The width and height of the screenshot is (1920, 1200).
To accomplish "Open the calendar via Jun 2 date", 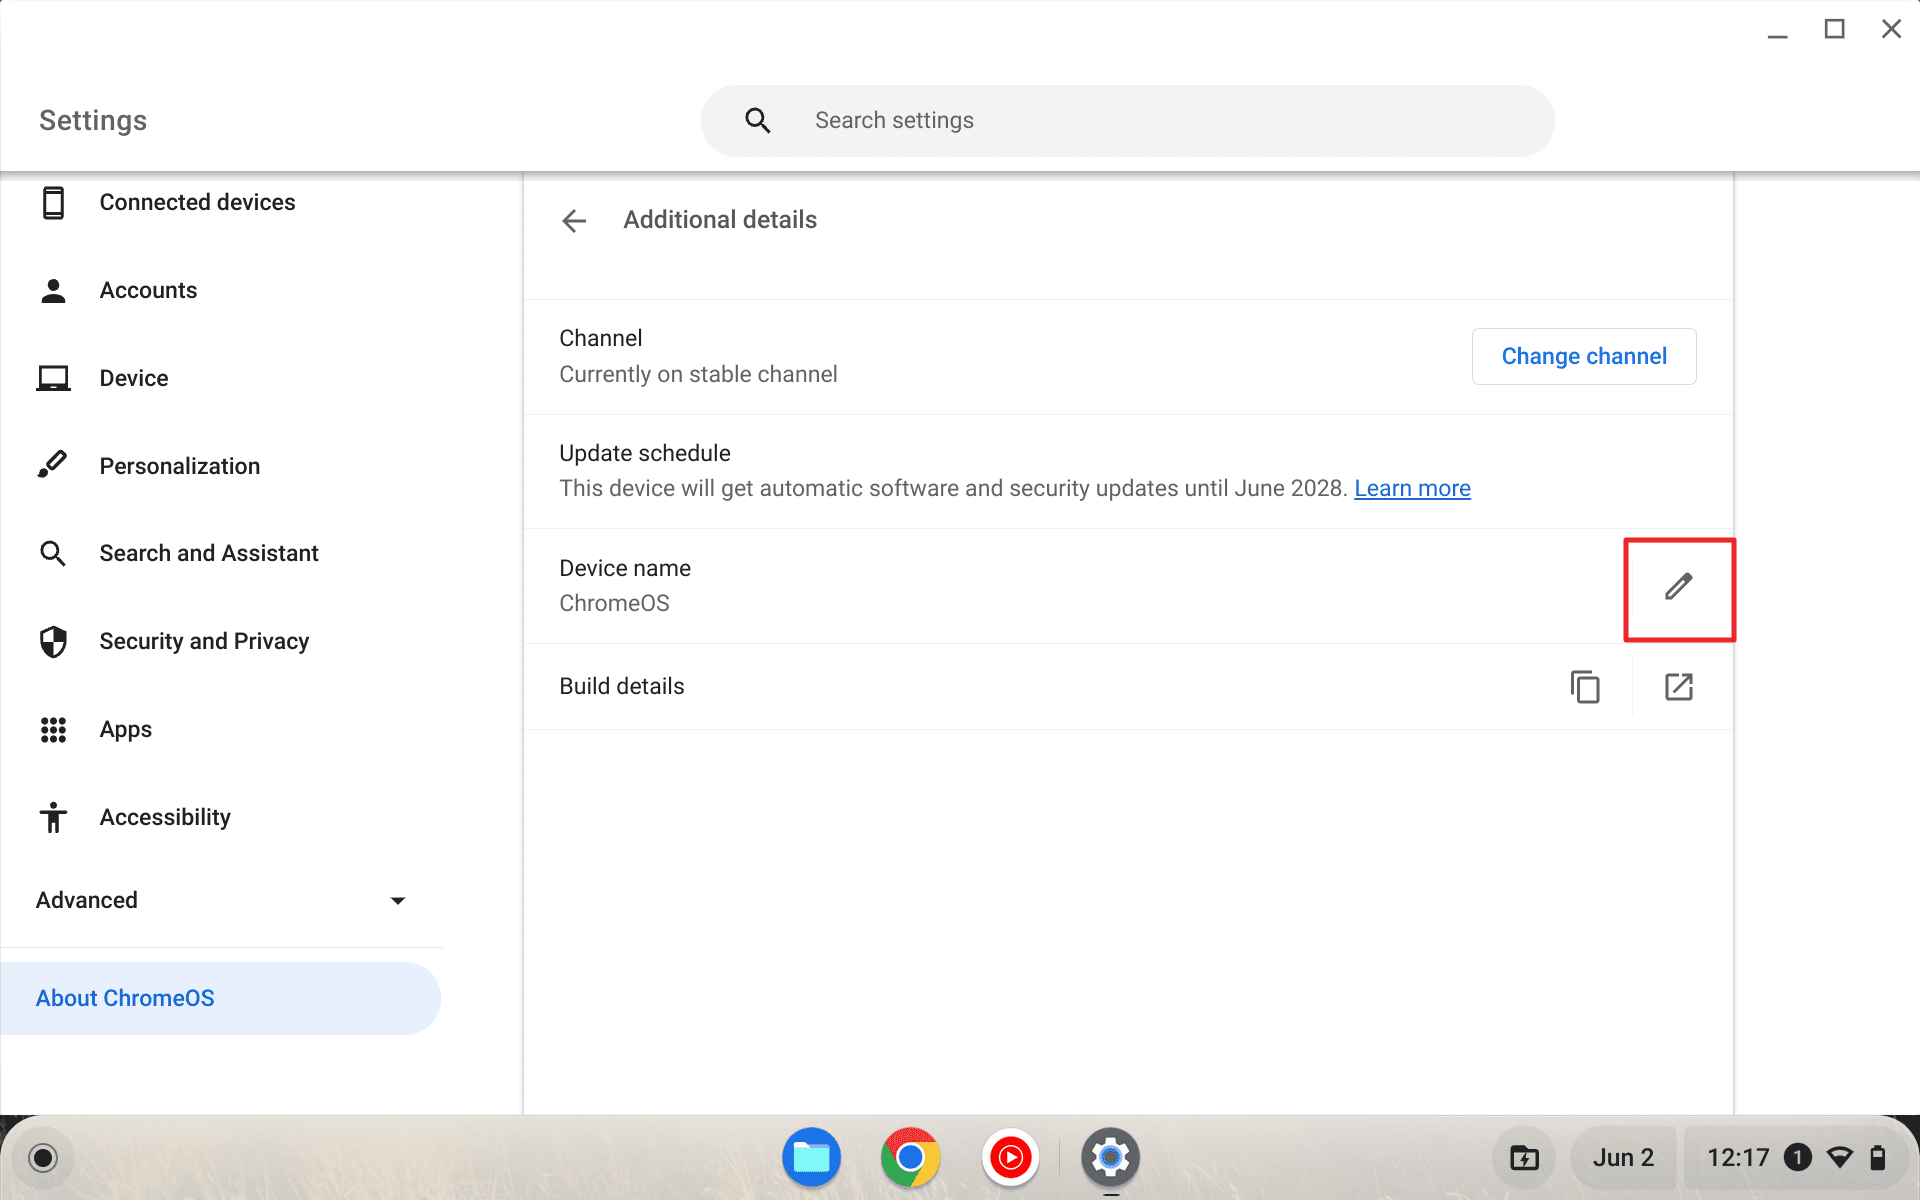I will pos(1623,1158).
